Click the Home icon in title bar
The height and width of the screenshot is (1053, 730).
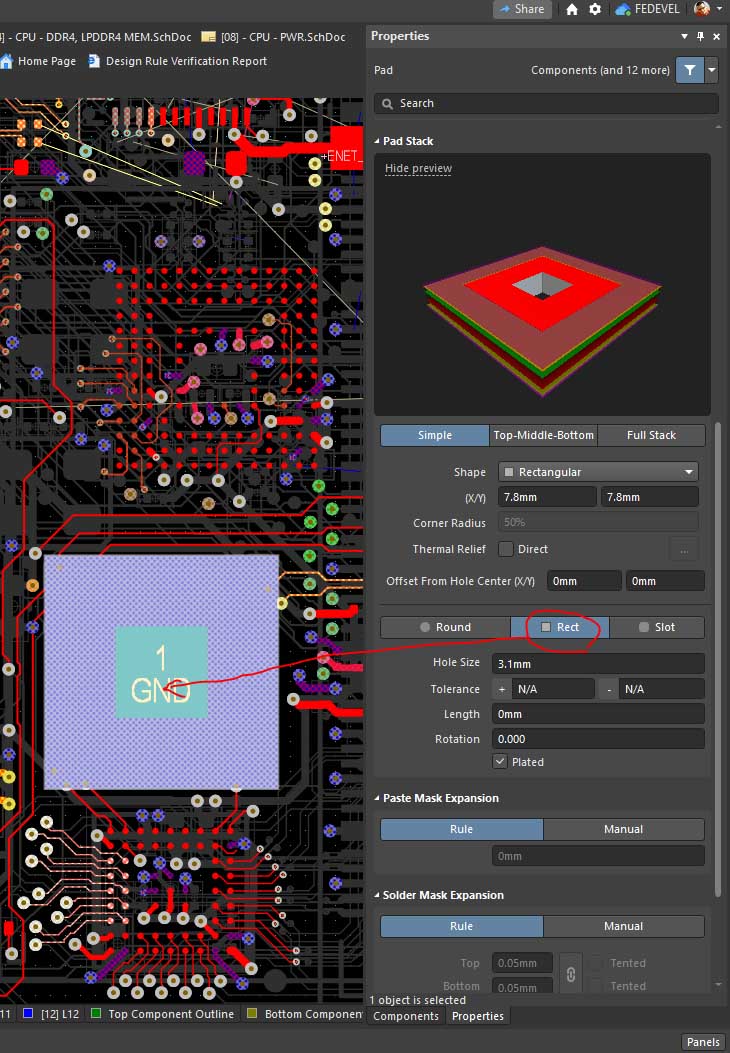[572, 9]
